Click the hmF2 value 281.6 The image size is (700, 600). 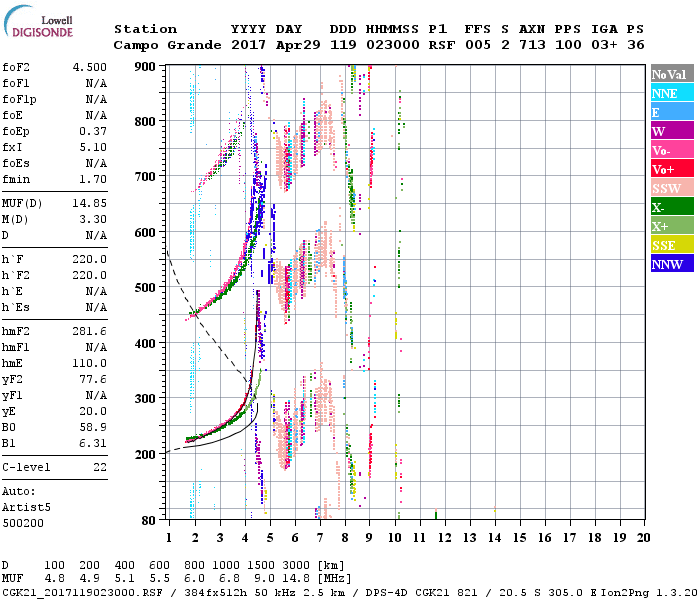coord(90,331)
